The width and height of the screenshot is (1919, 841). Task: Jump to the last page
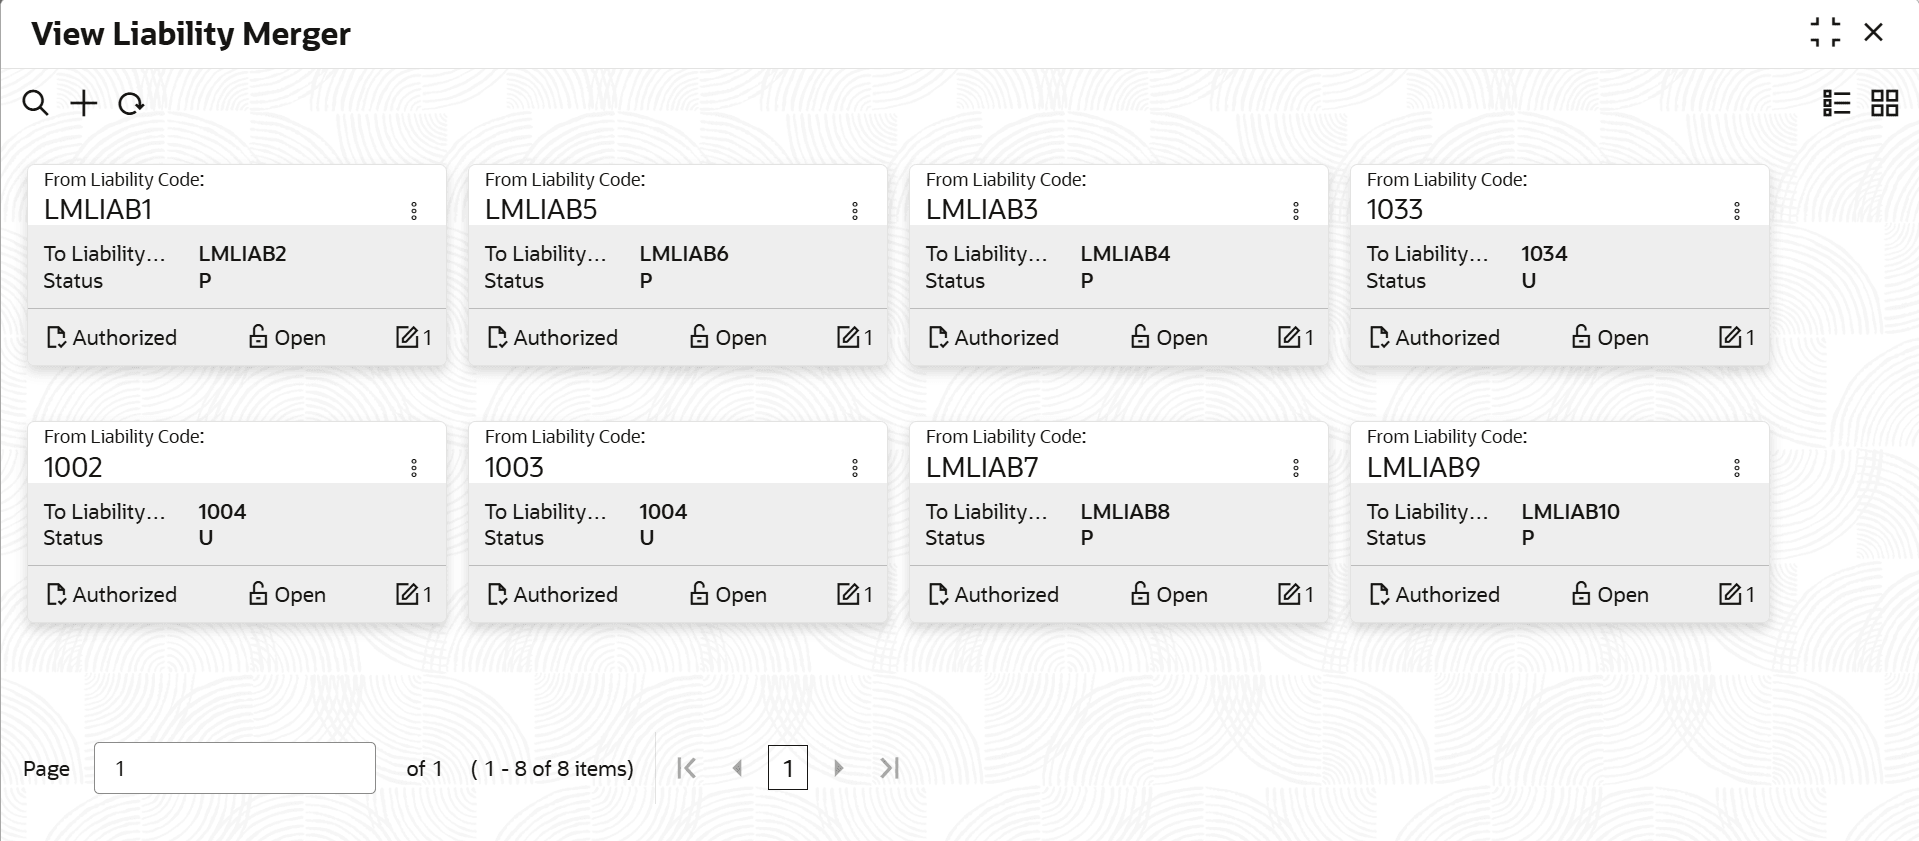(x=890, y=768)
